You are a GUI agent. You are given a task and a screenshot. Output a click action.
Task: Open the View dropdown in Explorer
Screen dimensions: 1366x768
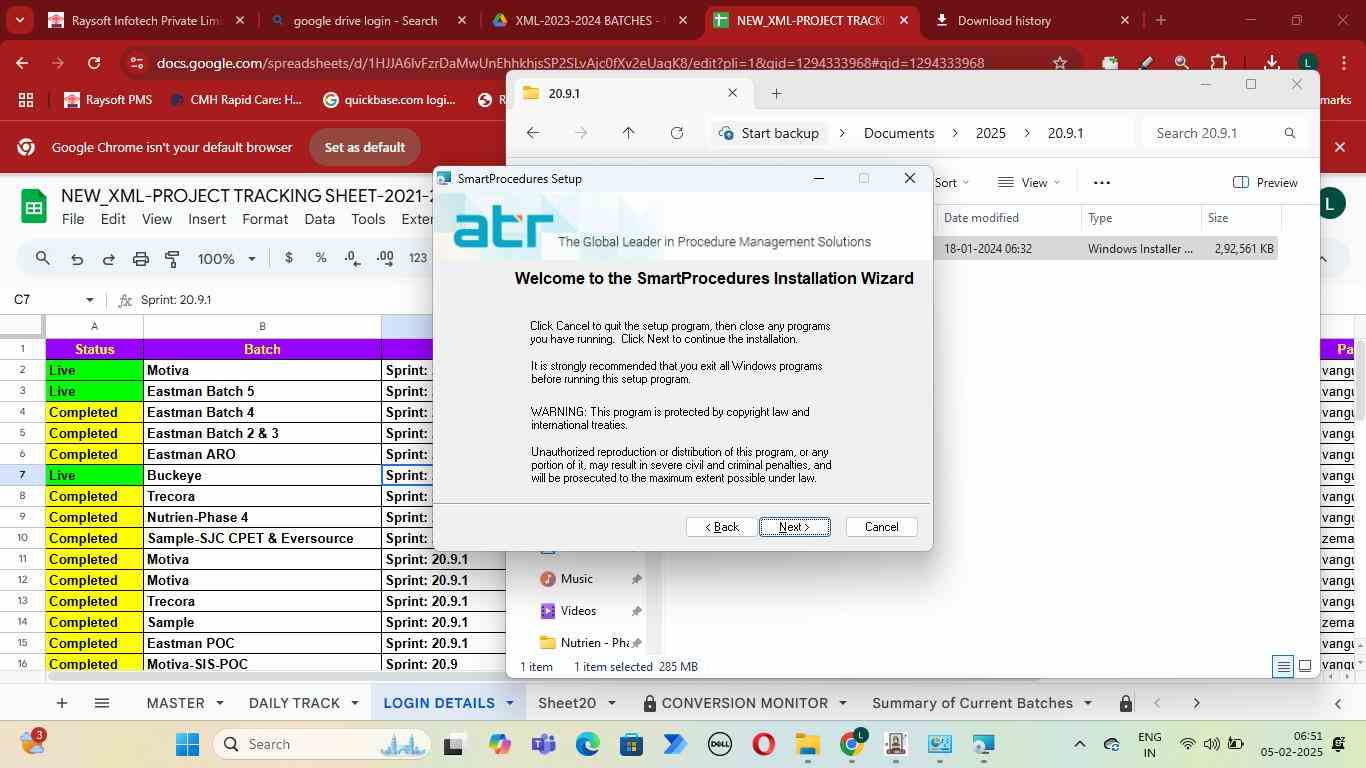coord(1030,182)
